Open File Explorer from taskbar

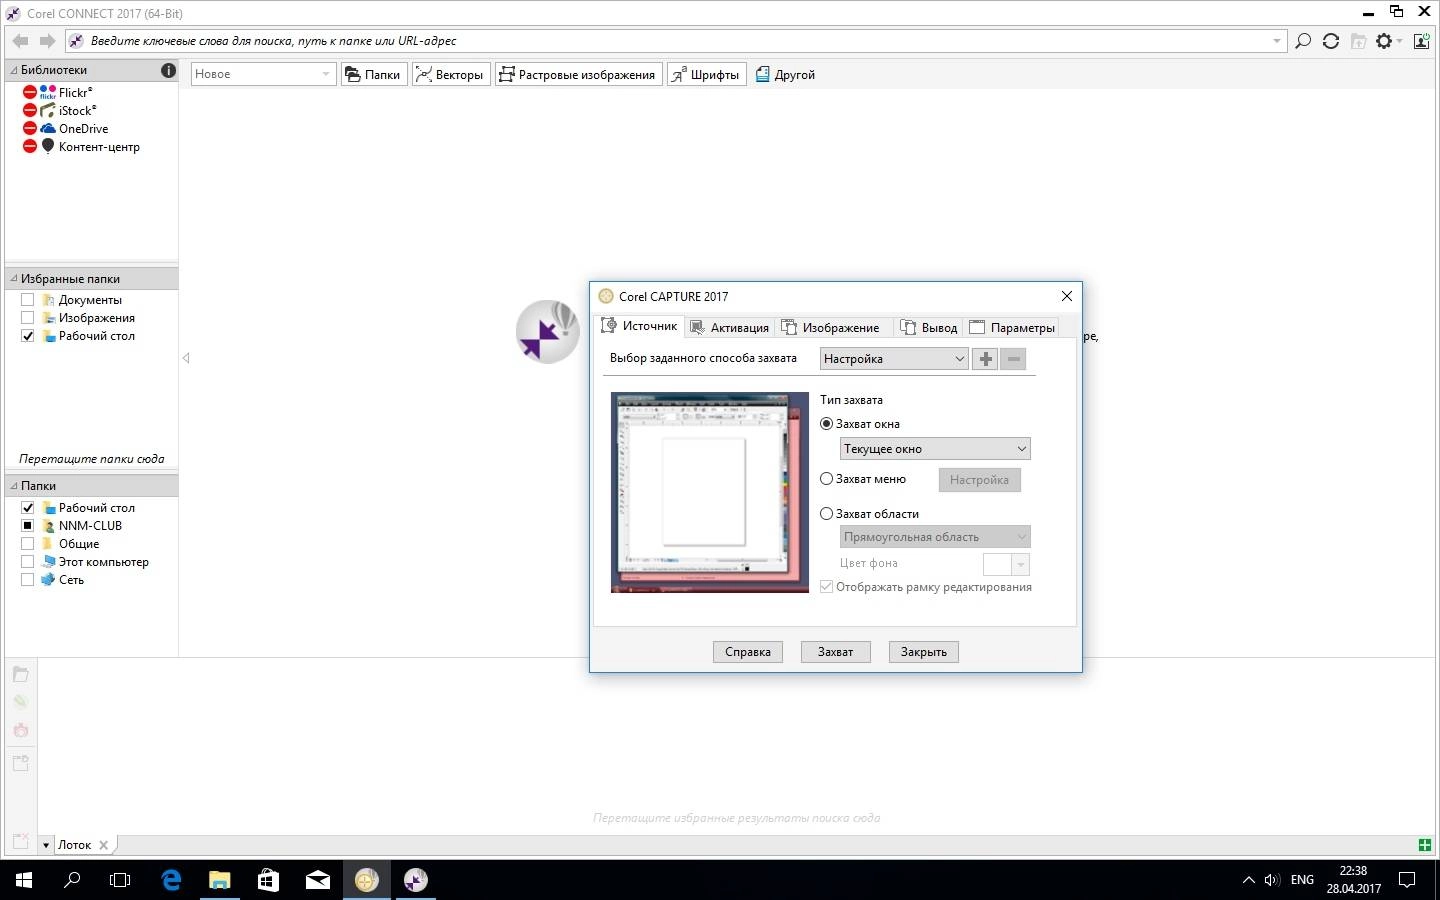[x=219, y=880]
